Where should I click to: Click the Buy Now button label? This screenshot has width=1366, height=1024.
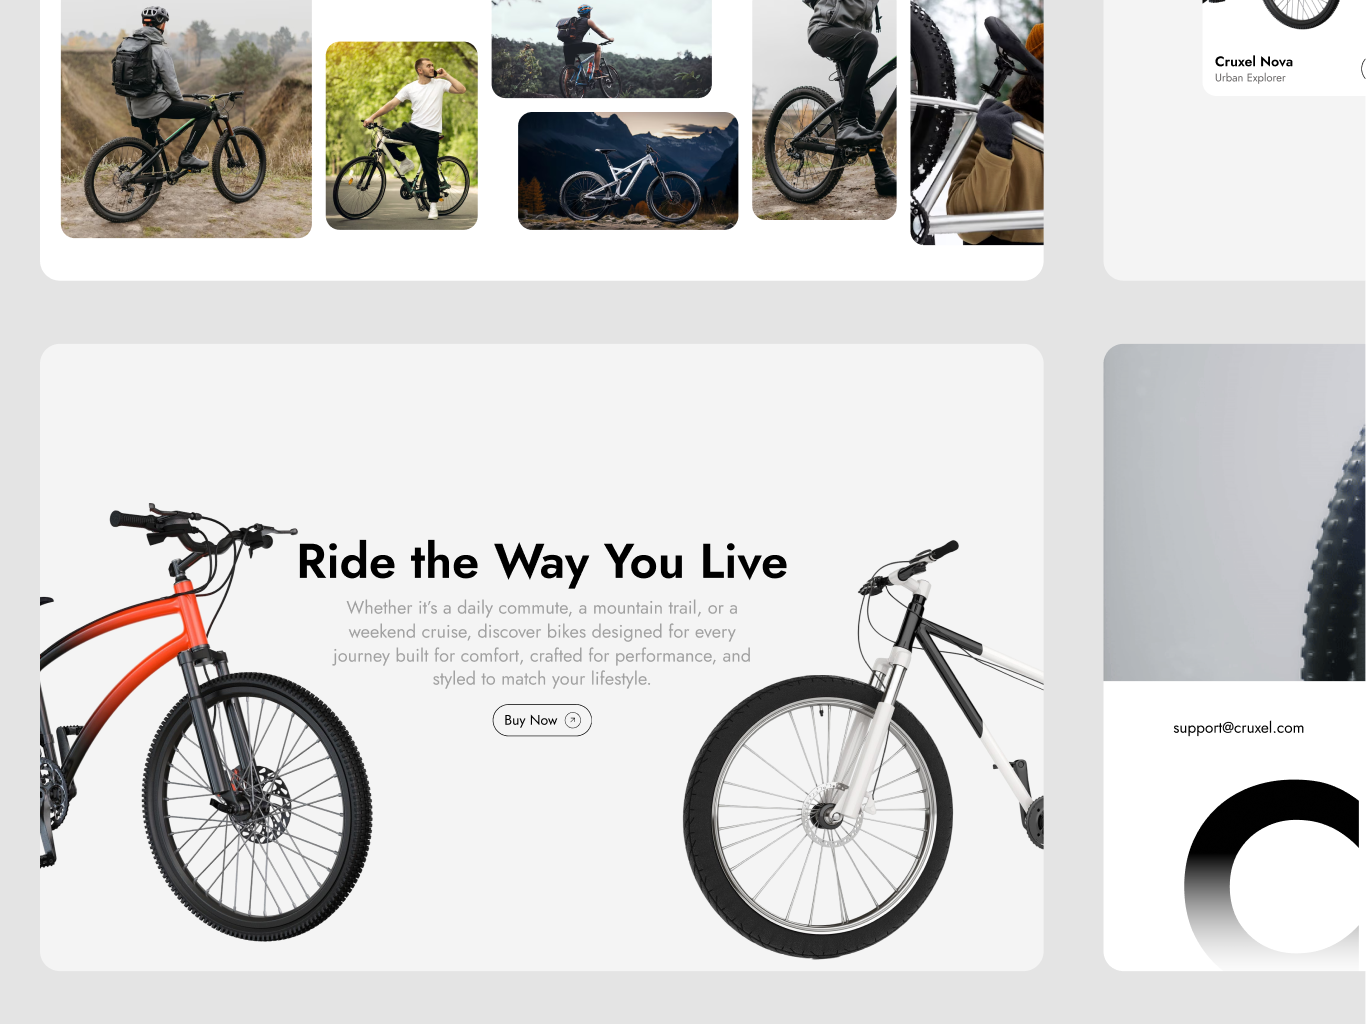tap(530, 720)
